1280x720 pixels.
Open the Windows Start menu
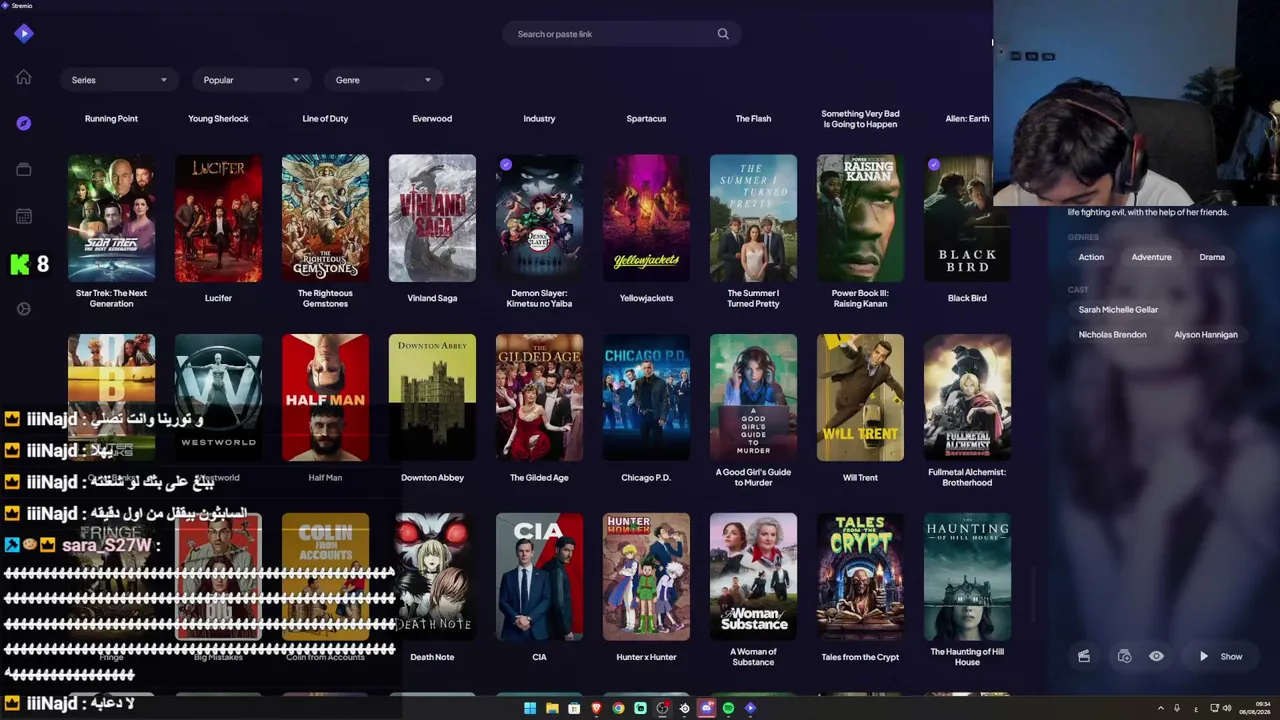click(x=530, y=708)
